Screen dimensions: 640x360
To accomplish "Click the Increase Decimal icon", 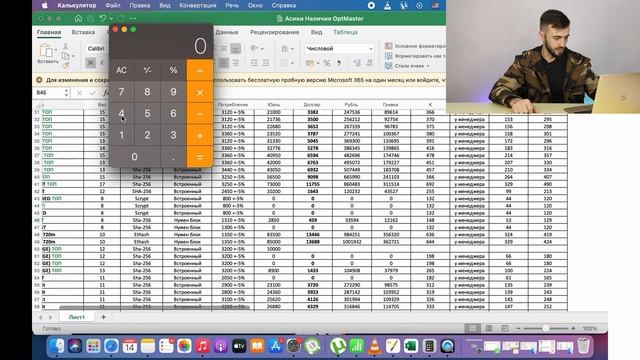I will pyautogui.click(x=357, y=63).
